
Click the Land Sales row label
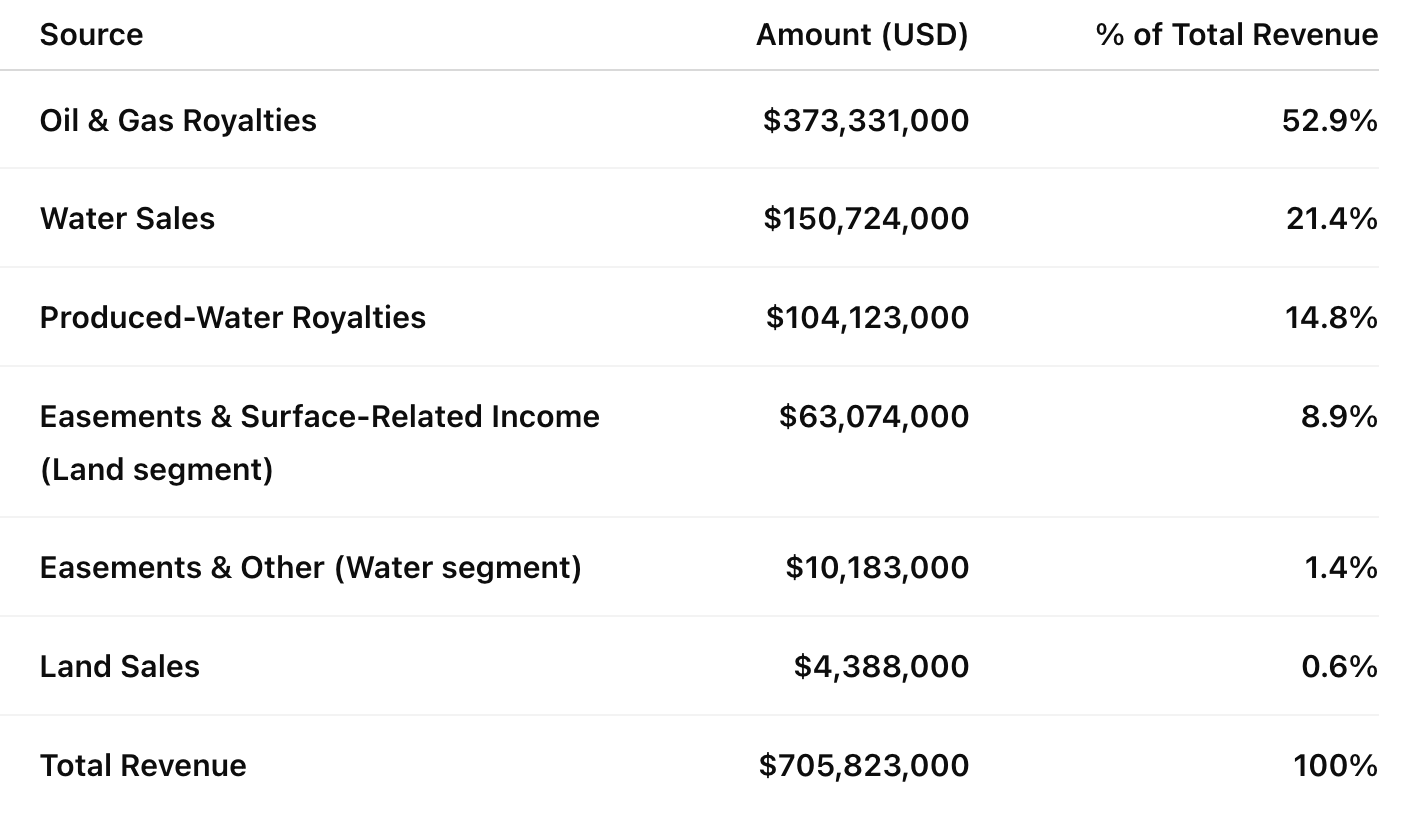120,667
